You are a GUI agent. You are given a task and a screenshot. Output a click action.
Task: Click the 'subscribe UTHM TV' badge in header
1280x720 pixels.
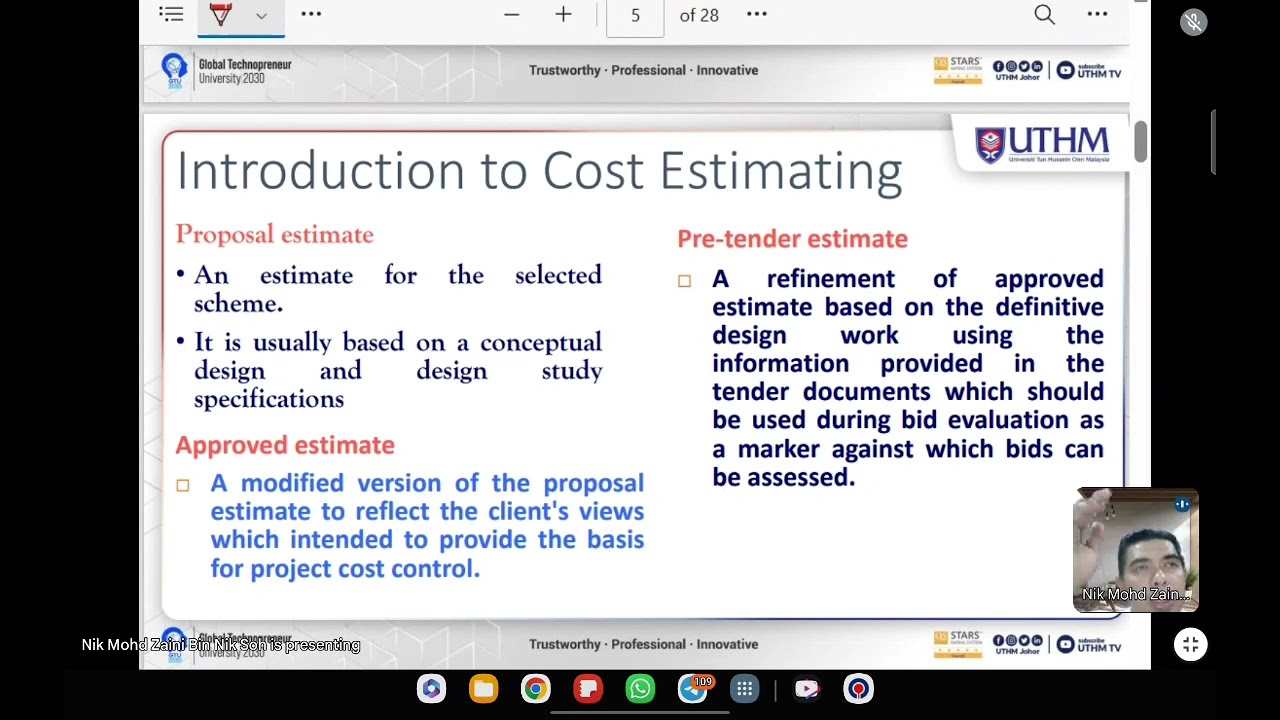pyautogui.click(x=1090, y=70)
